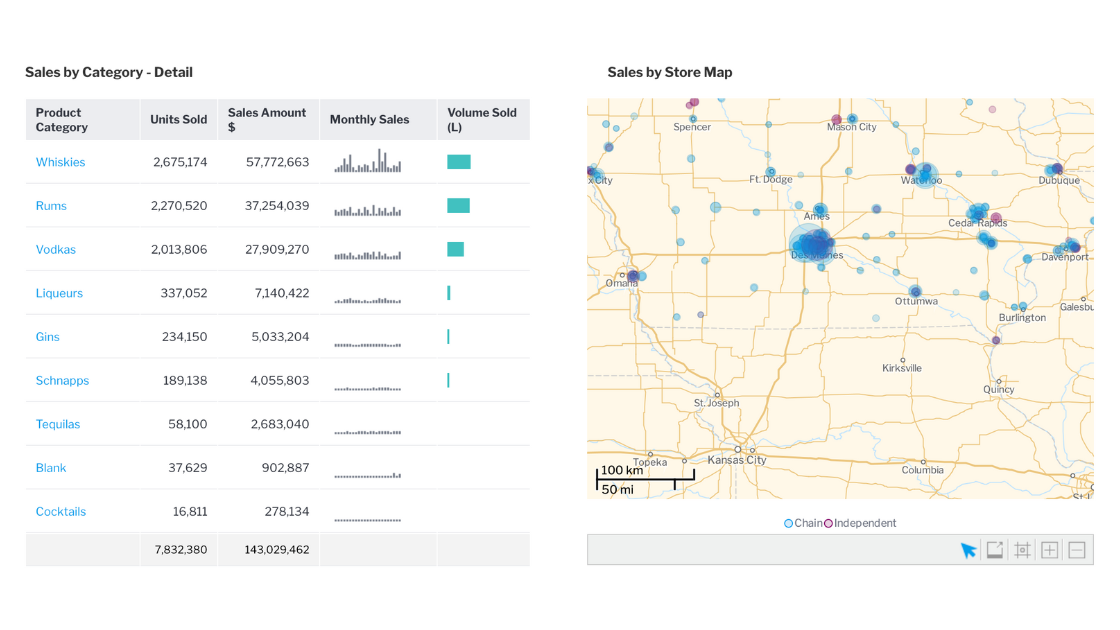Open the Liqueurs category link
This screenshot has width=1120, height=630.
click(x=59, y=293)
